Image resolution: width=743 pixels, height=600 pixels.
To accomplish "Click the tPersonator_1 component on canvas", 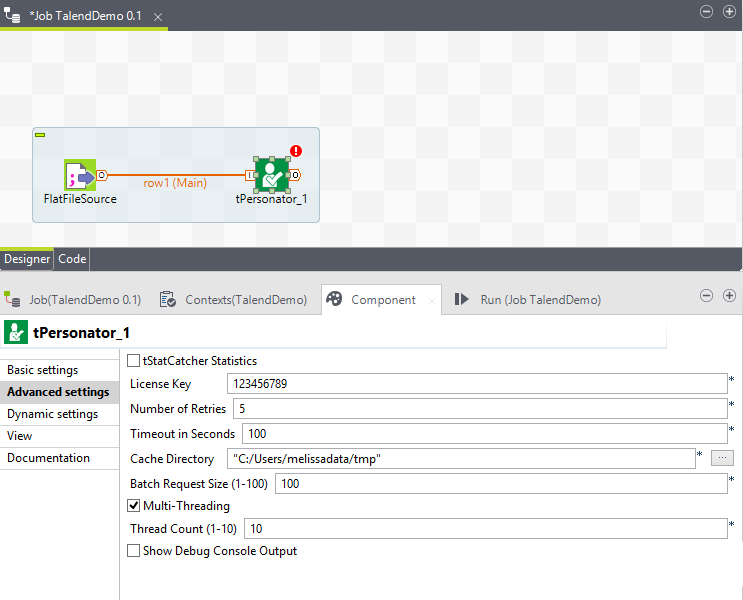I will (270, 175).
